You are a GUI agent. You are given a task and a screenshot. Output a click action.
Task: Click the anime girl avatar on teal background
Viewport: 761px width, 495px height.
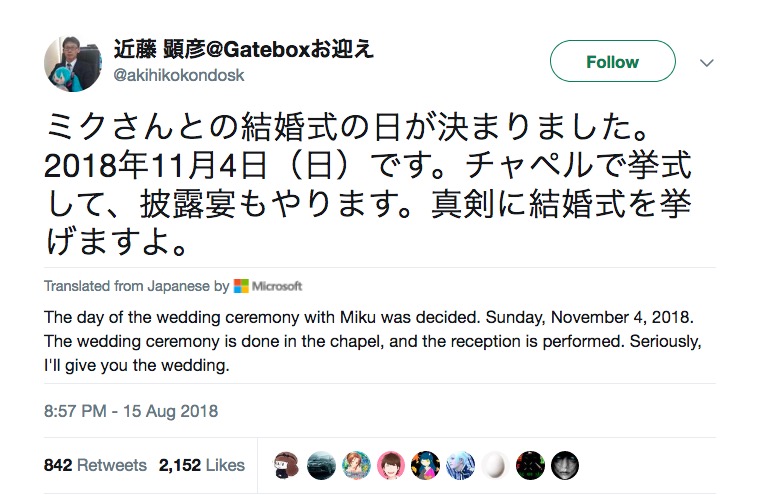[x=356, y=465]
